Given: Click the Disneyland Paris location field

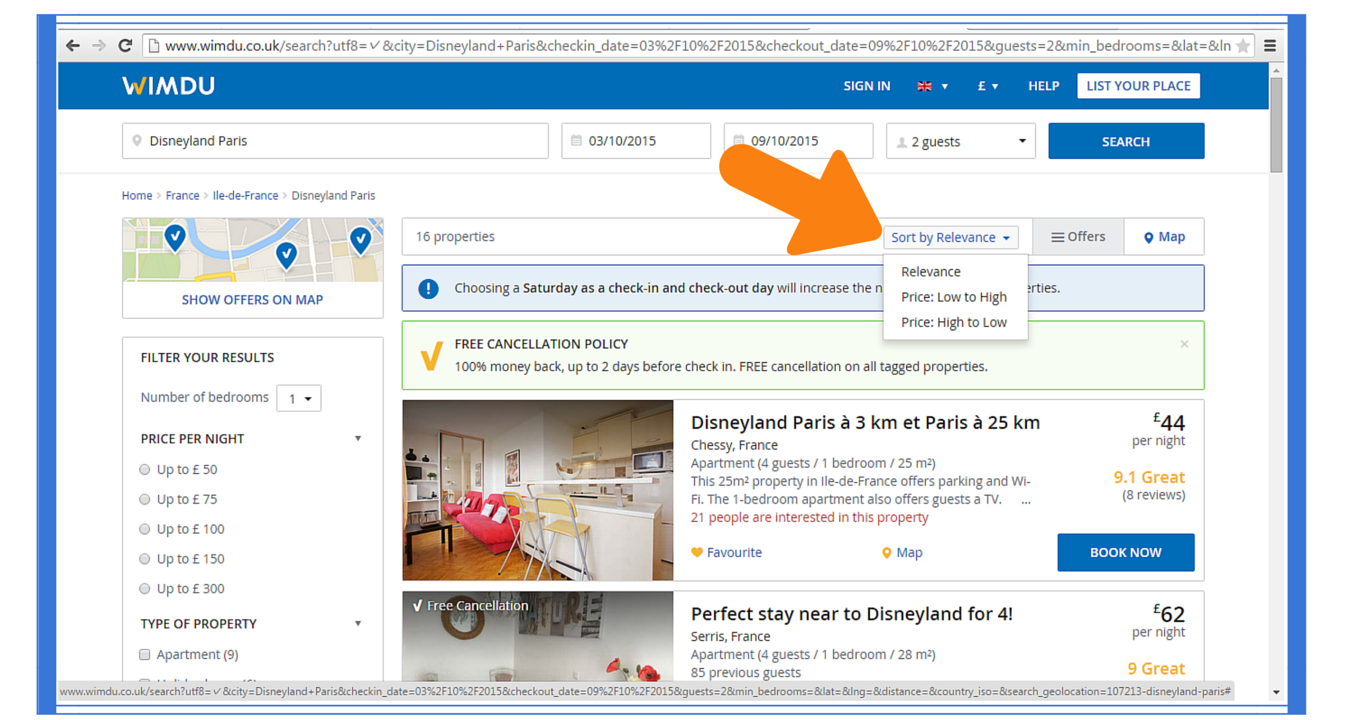Looking at the screenshot, I should coord(335,141).
